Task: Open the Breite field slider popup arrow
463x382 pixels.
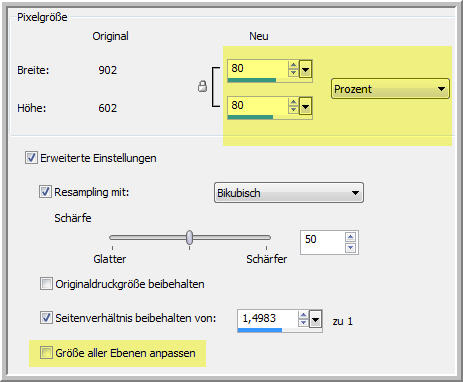Action: tap(305, 69)
